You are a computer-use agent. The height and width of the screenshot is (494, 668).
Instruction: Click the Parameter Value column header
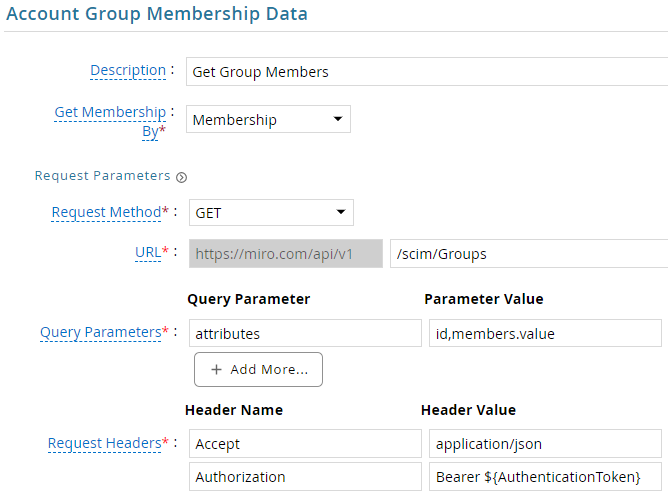tap(484, 299)
